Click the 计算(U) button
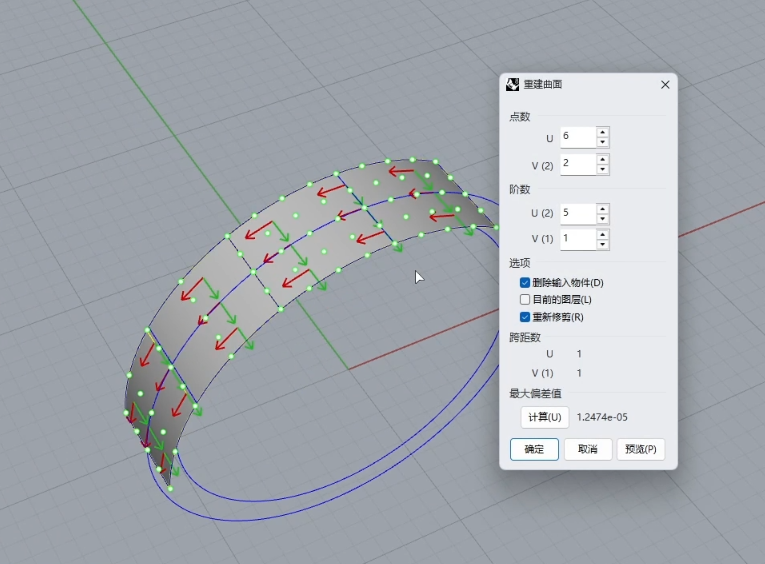Image resolution: width=765 pixels, height=564 pixels. (544, 417)
